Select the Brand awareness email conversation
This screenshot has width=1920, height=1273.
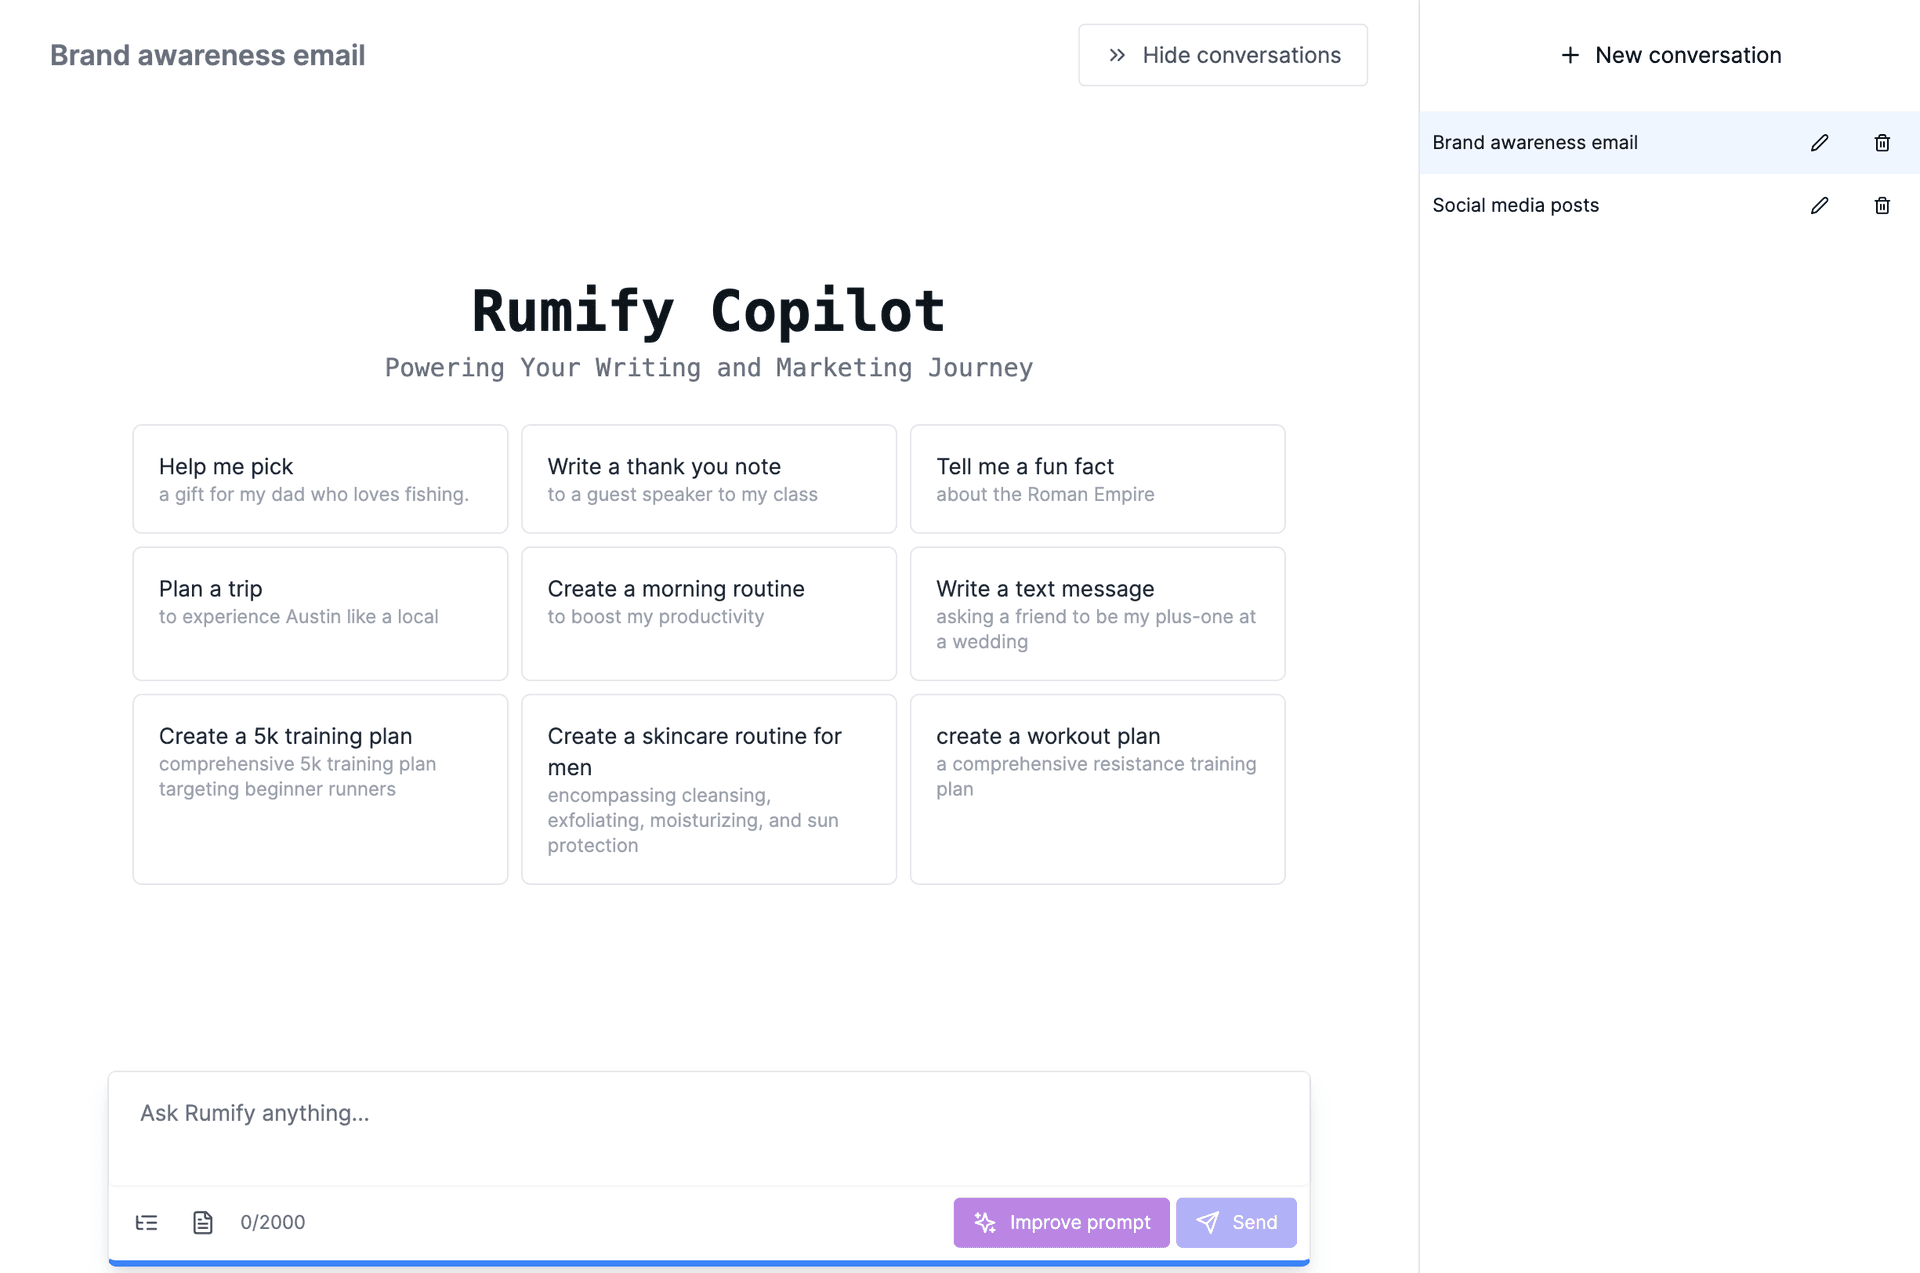click(1609, 143)
